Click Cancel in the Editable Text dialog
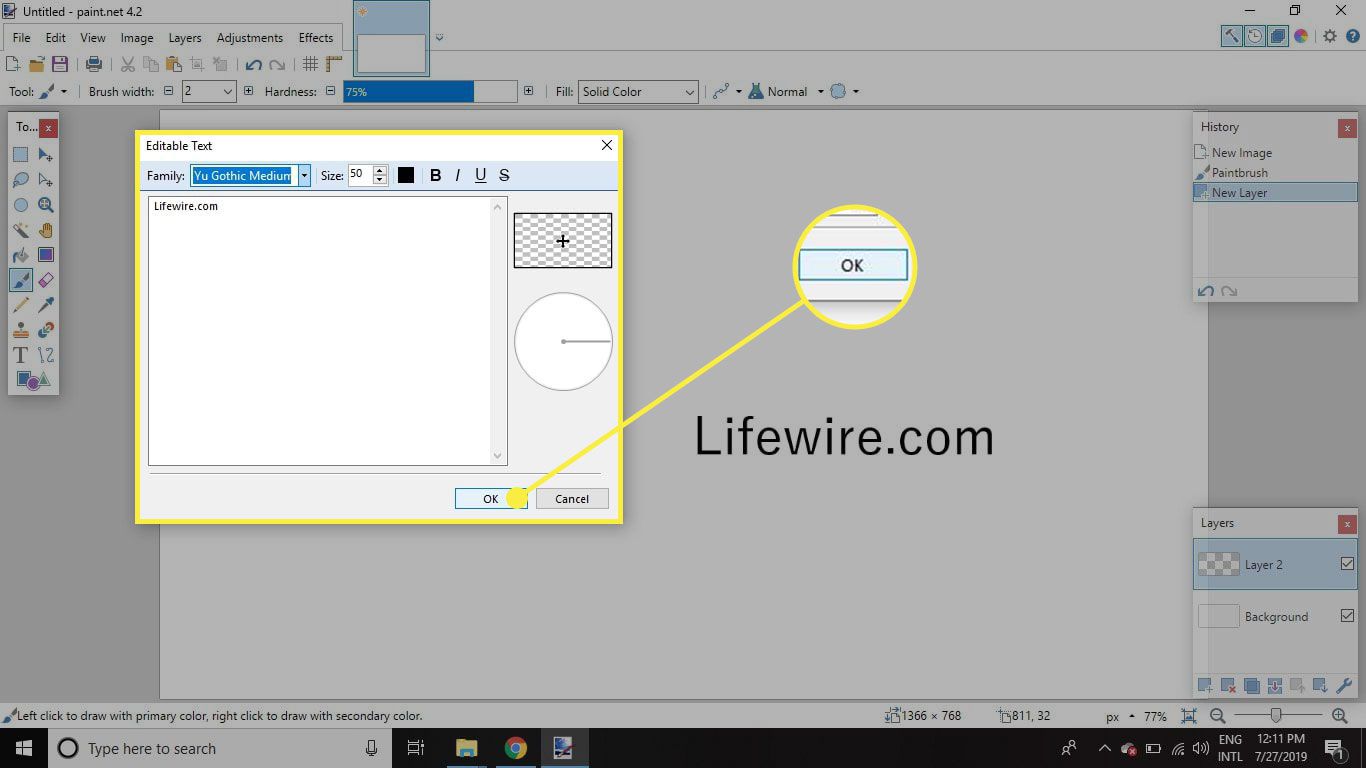 click(x=572, y=498)
